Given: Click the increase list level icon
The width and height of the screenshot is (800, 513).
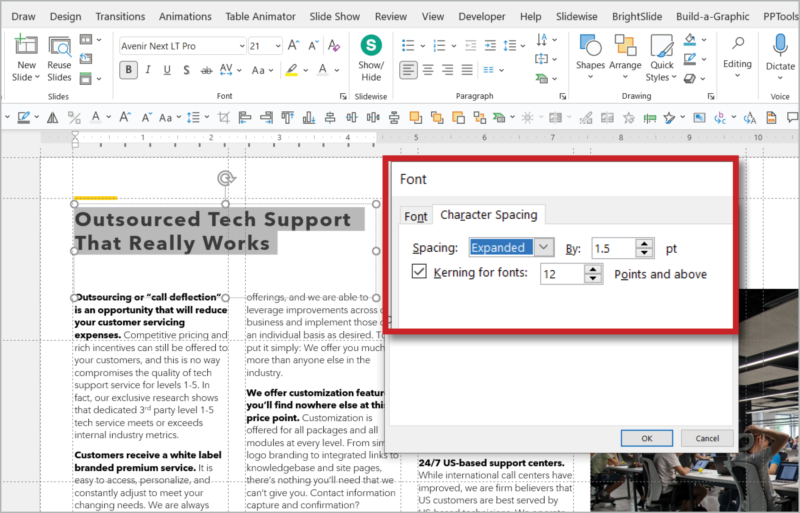Looking at the screenshot, I should 490,46.
